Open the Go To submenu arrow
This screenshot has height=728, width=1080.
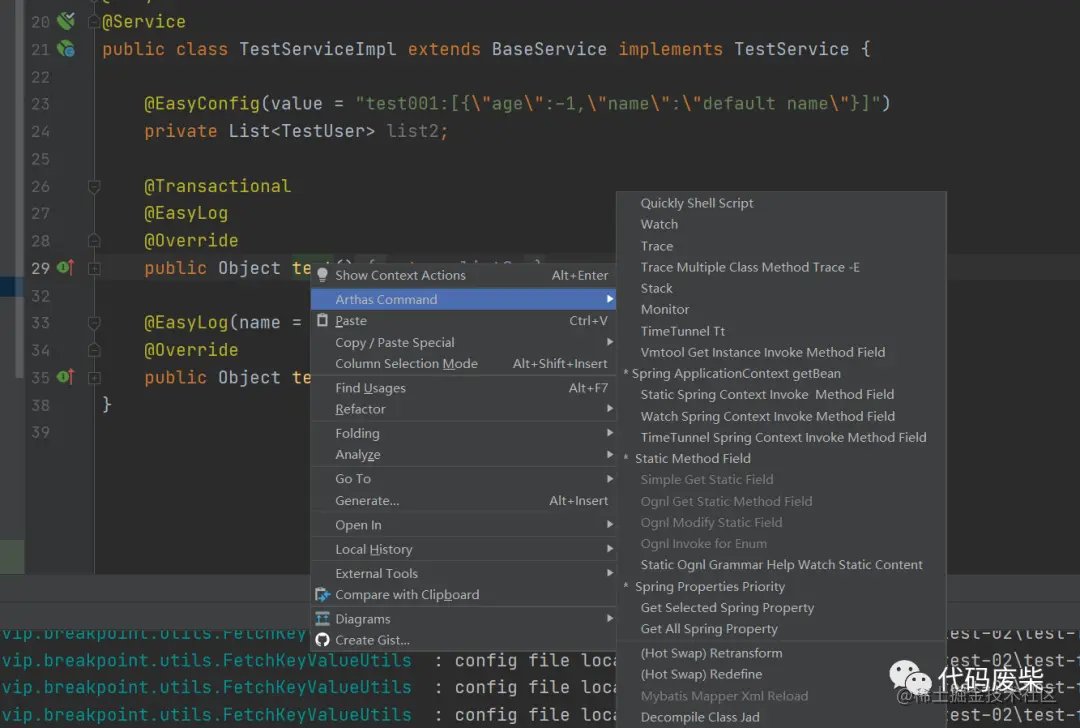coord(610,478)
